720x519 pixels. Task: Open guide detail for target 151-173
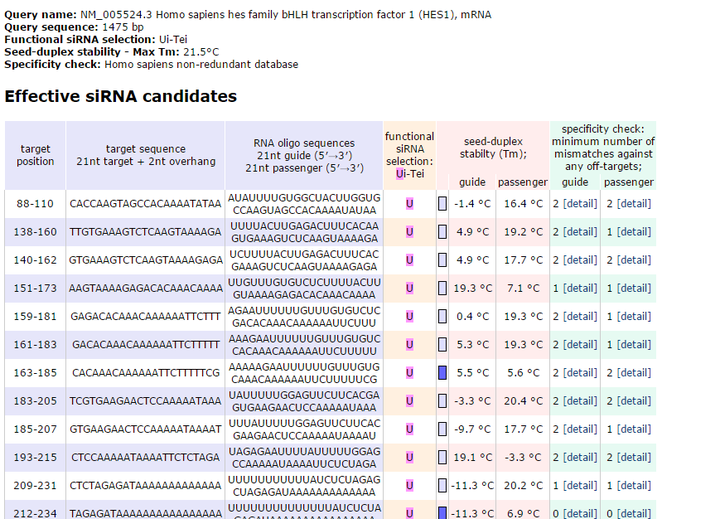coord(581,288)
